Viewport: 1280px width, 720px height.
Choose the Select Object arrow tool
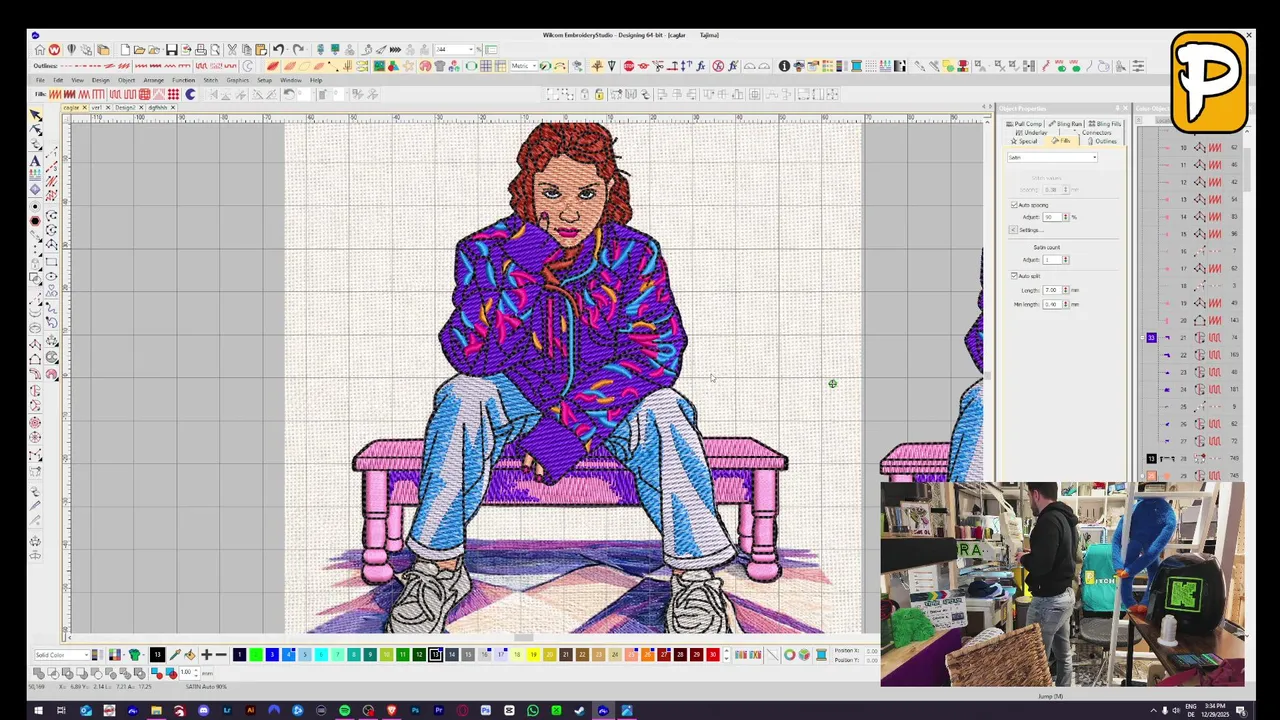point(36,116)
